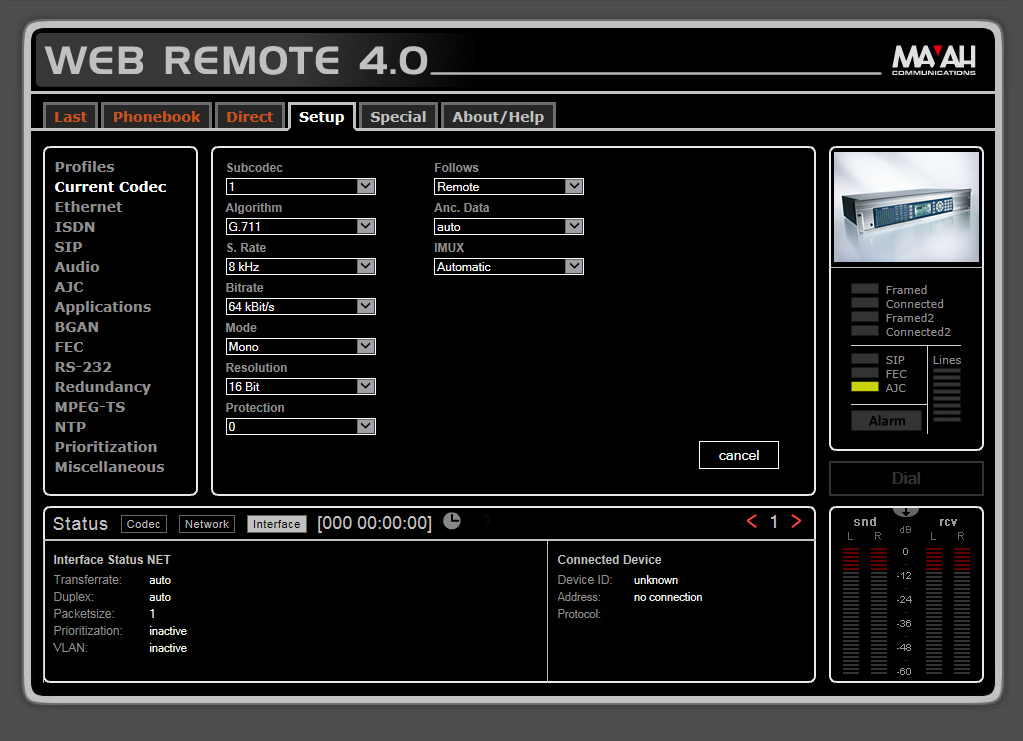1023x741 pixels.
Task: Click the Connected status indicator
Action: (x=864, y=303)
